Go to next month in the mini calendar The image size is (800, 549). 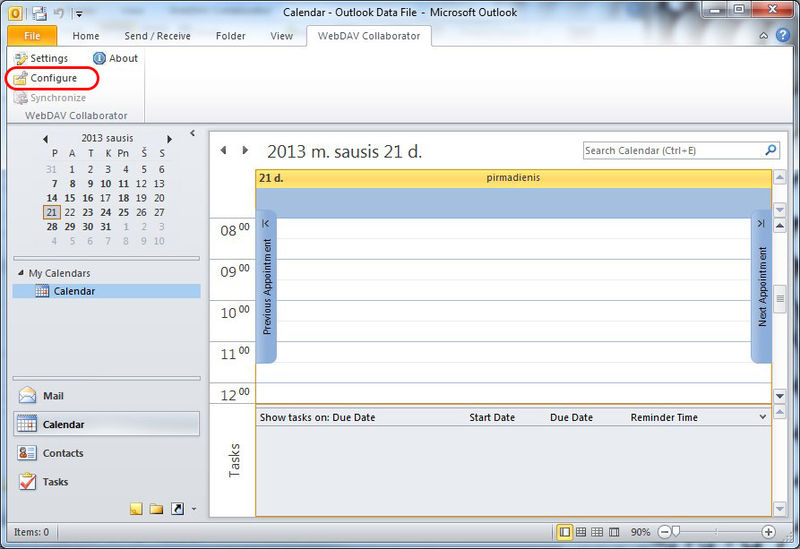tap(169, 139)
